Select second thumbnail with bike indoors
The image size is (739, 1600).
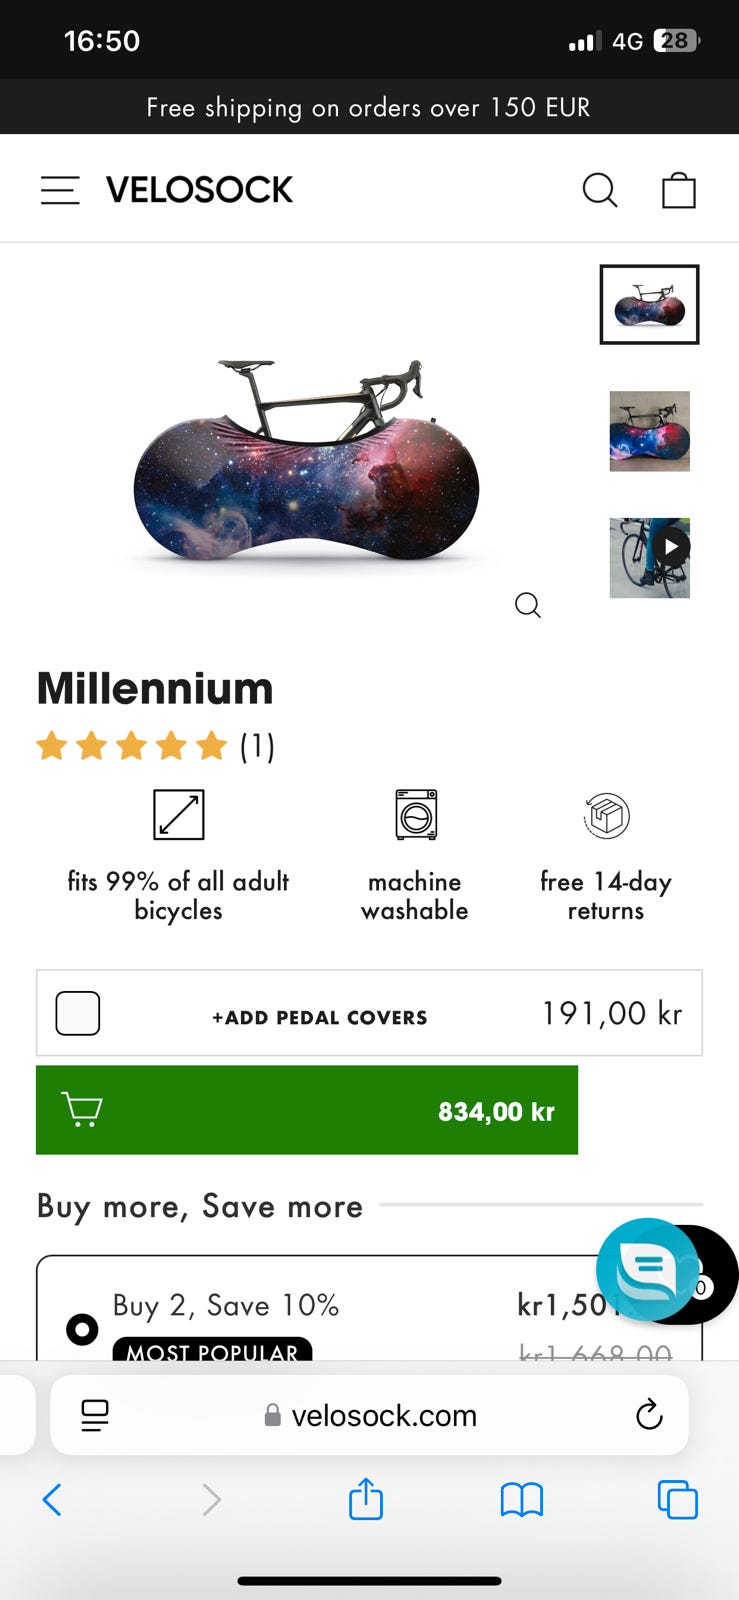(650, 431)
